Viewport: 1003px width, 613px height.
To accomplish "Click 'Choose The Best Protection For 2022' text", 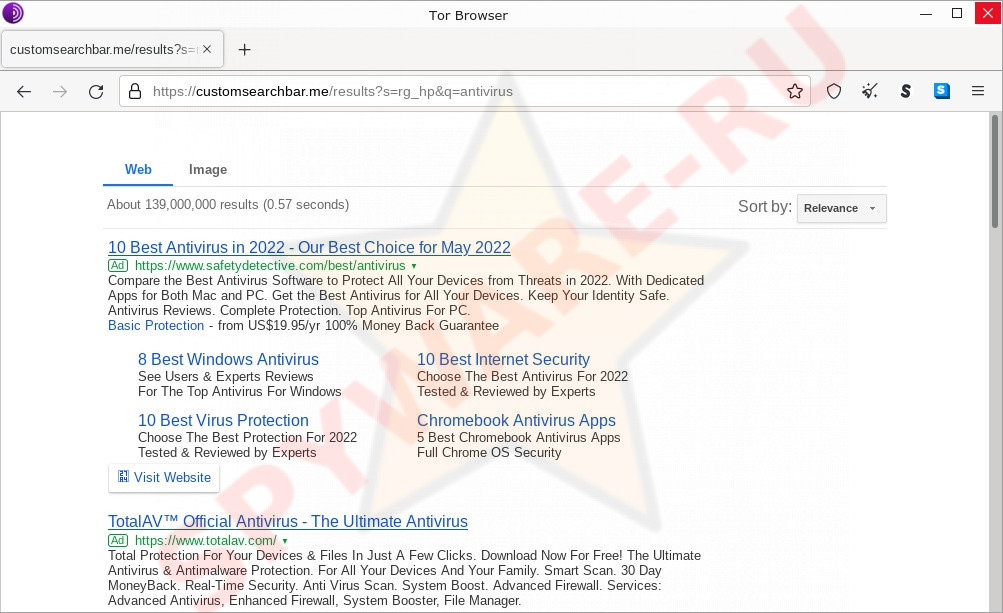I will 248,438.
